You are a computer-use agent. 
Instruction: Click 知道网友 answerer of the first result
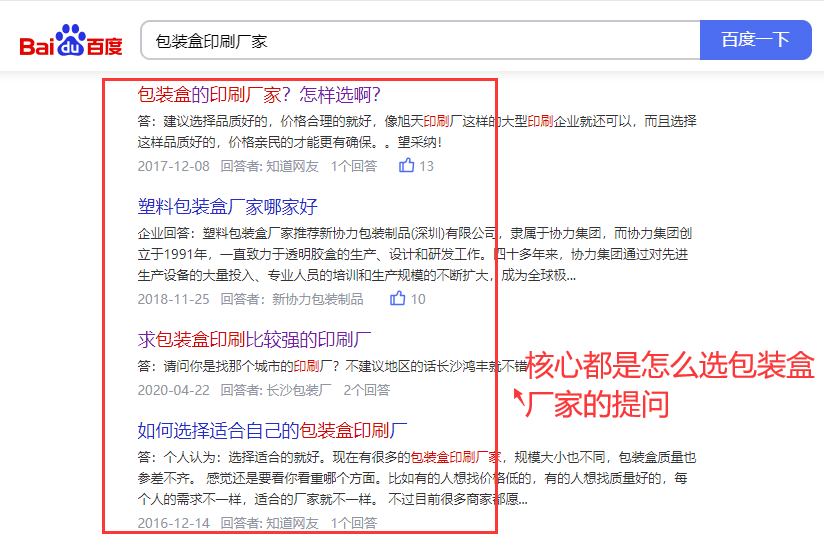291,166
